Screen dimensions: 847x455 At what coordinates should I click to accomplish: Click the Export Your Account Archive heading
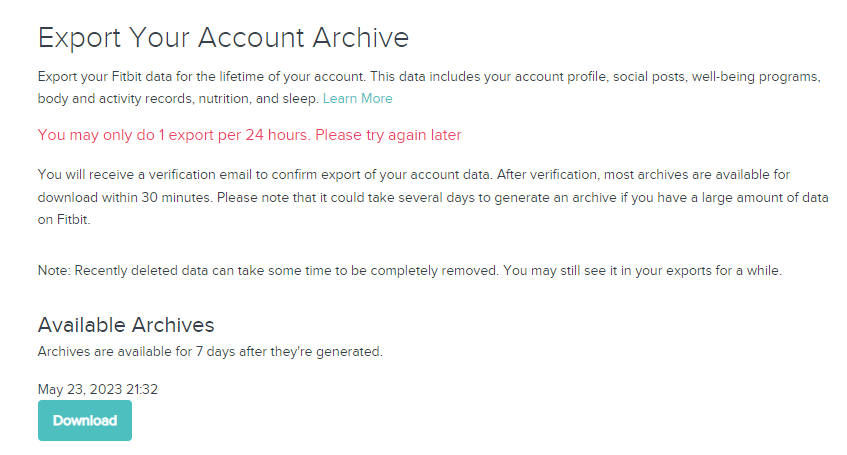(x=223, y=38)
